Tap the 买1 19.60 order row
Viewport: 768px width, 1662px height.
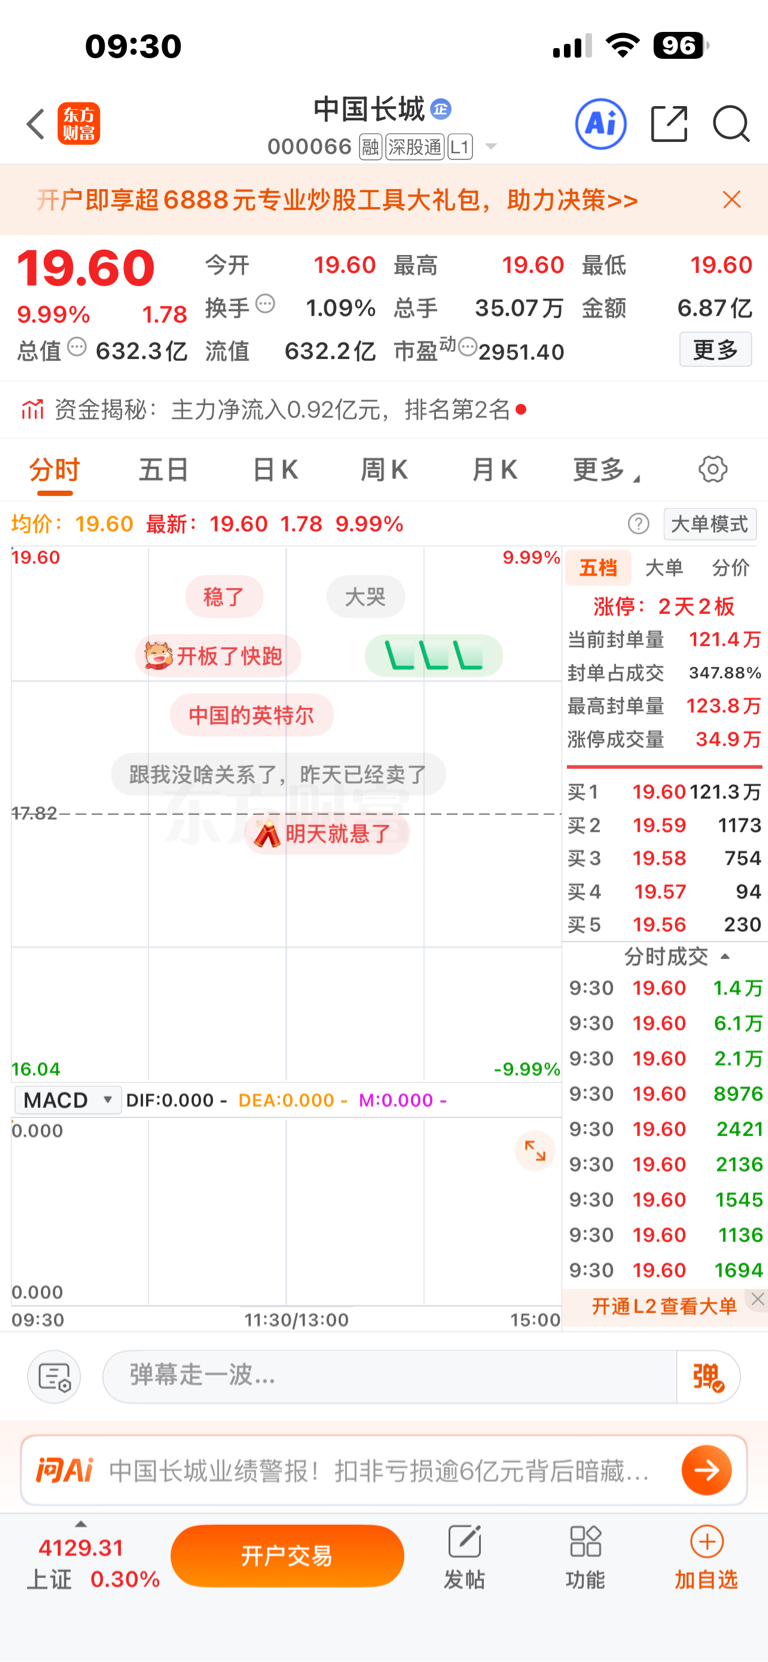[x=664, y=792]
